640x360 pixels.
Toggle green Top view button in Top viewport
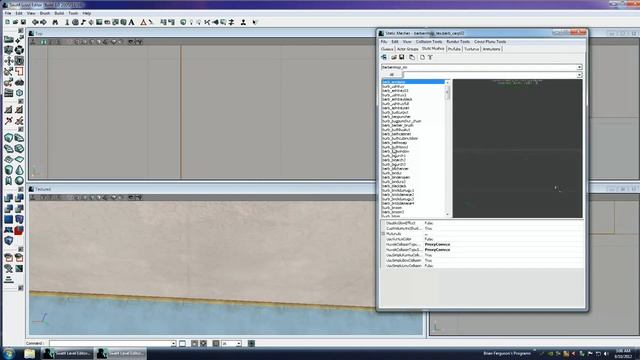[43, 42]
